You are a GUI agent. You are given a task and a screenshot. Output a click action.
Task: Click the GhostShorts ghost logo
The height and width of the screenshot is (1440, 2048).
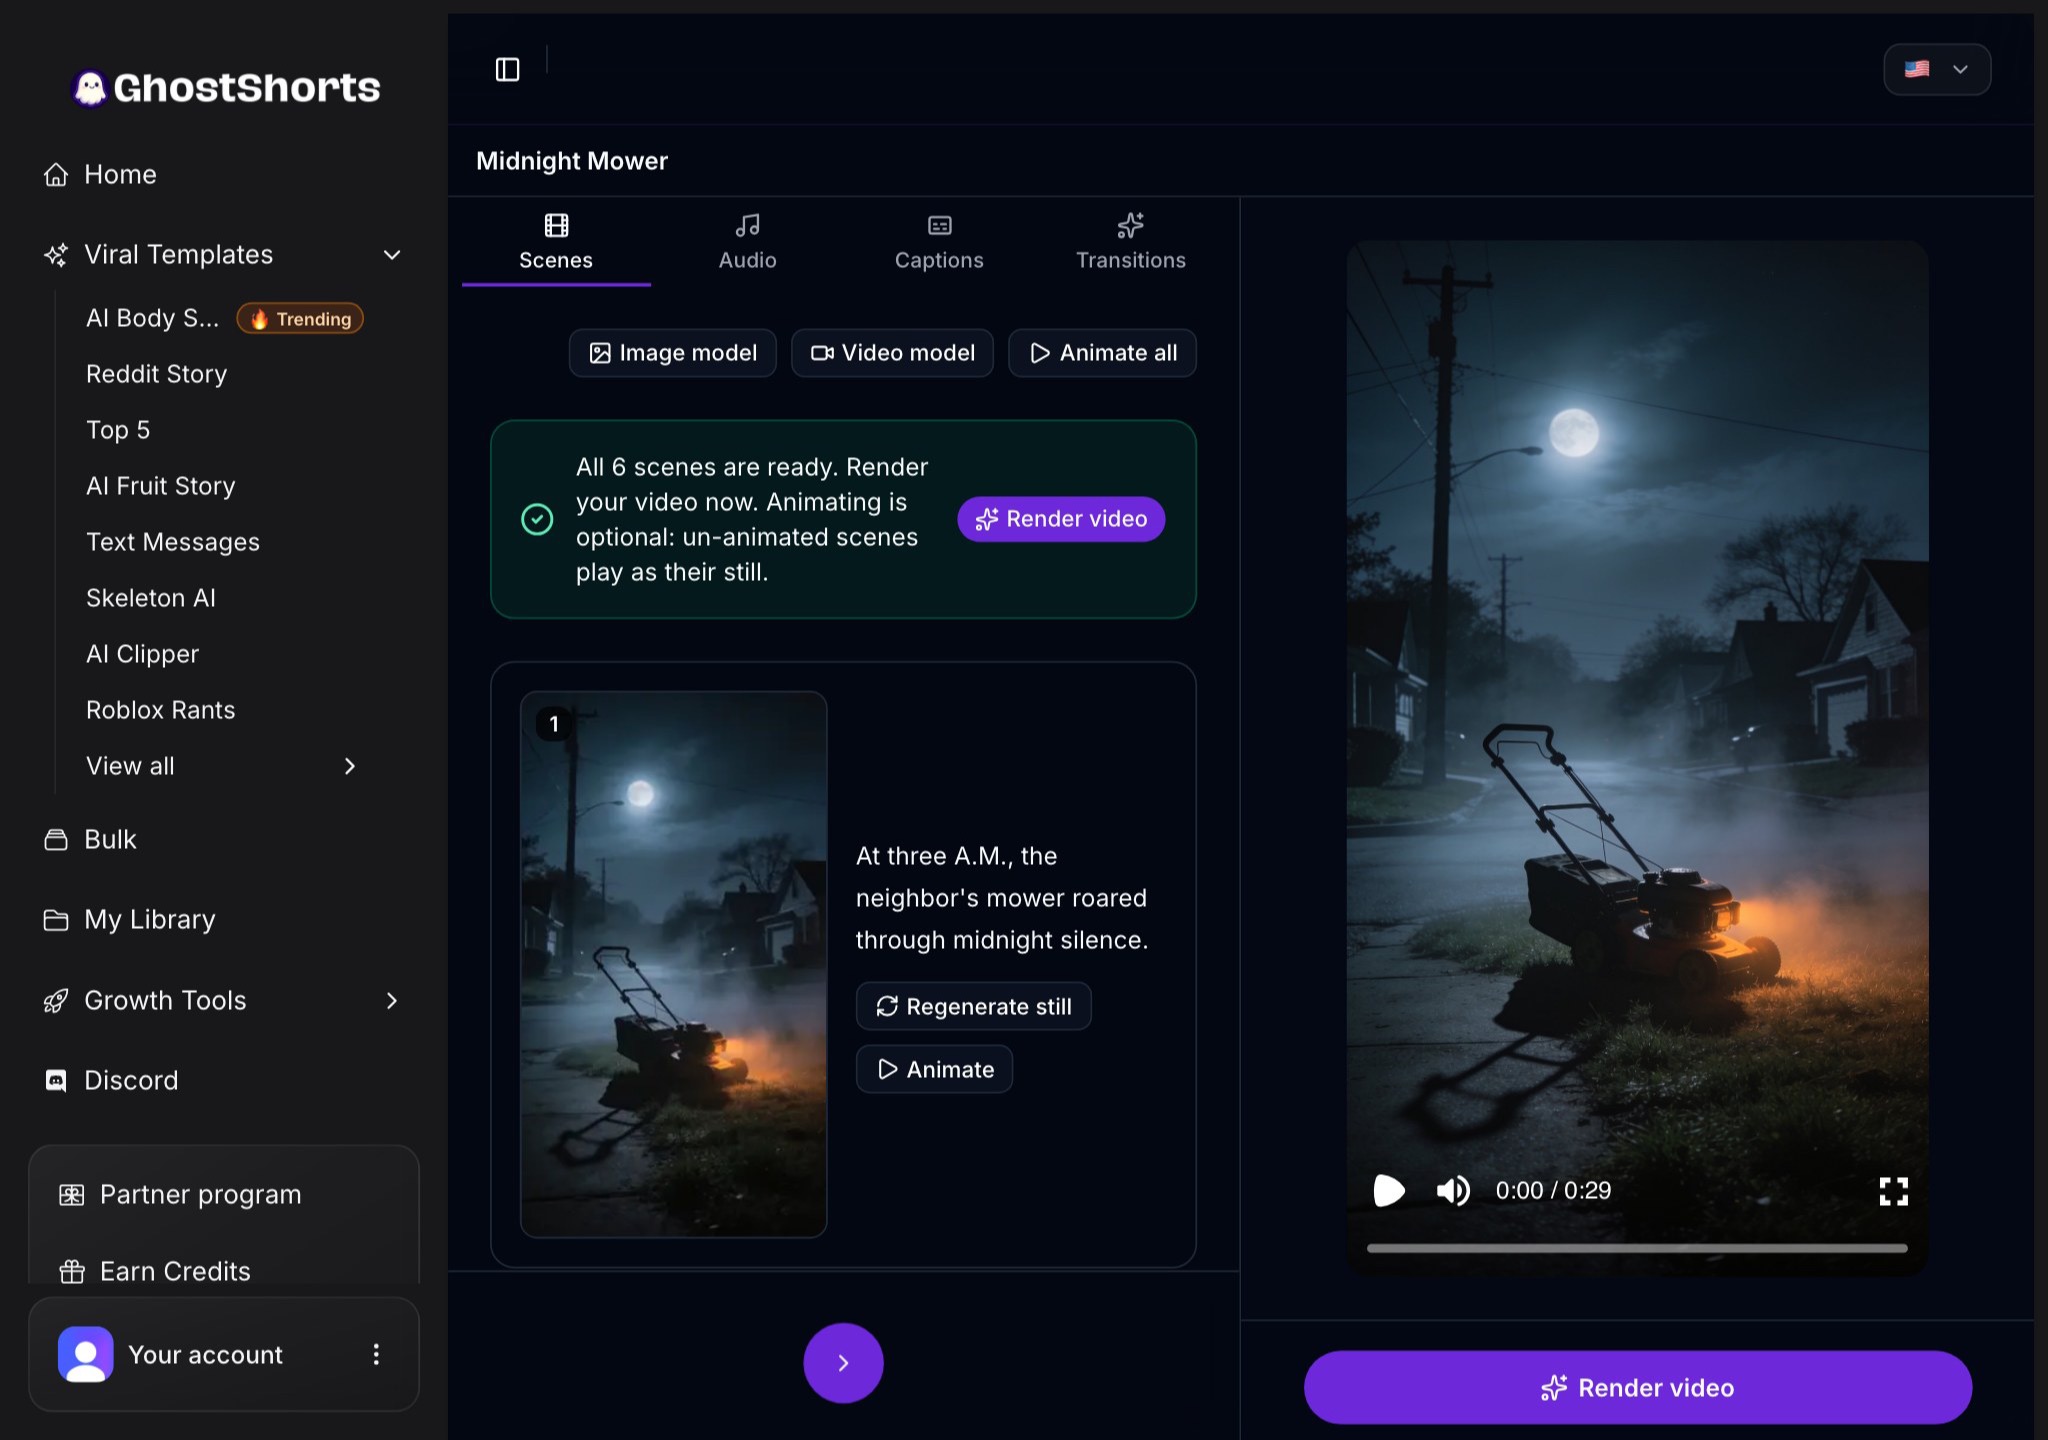click(90, 88)
